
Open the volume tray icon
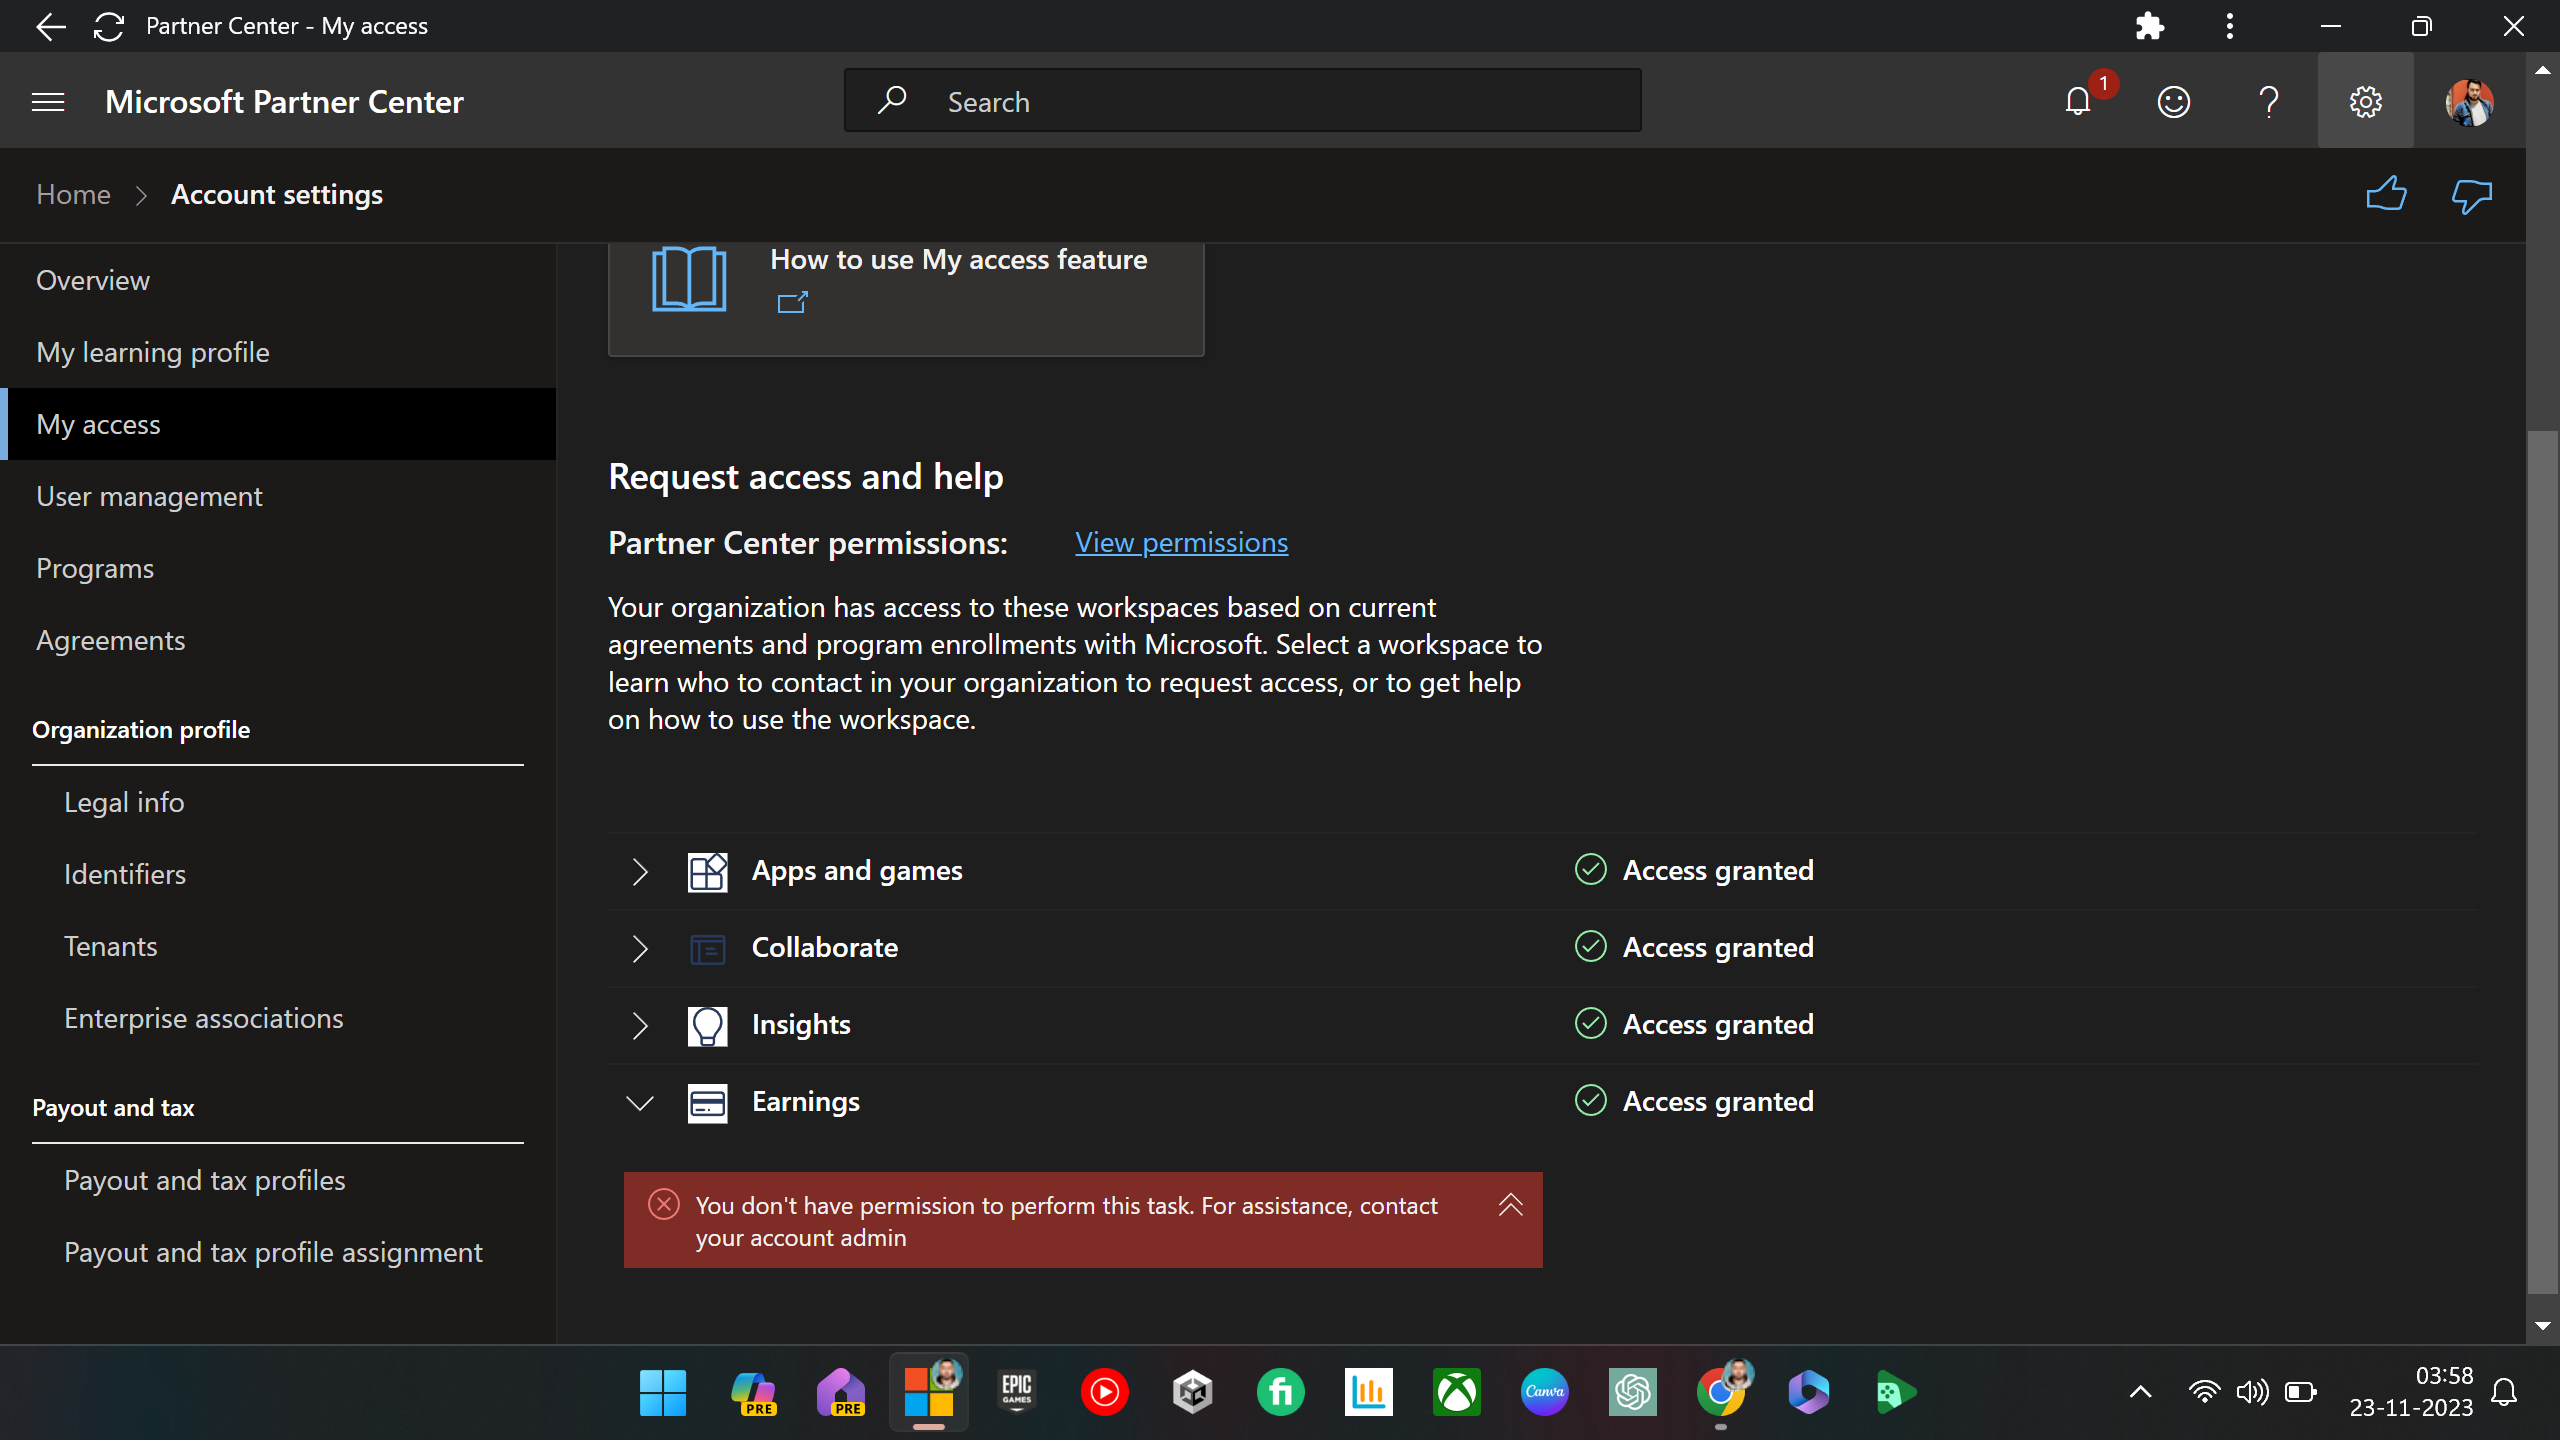point(2252,1392)
